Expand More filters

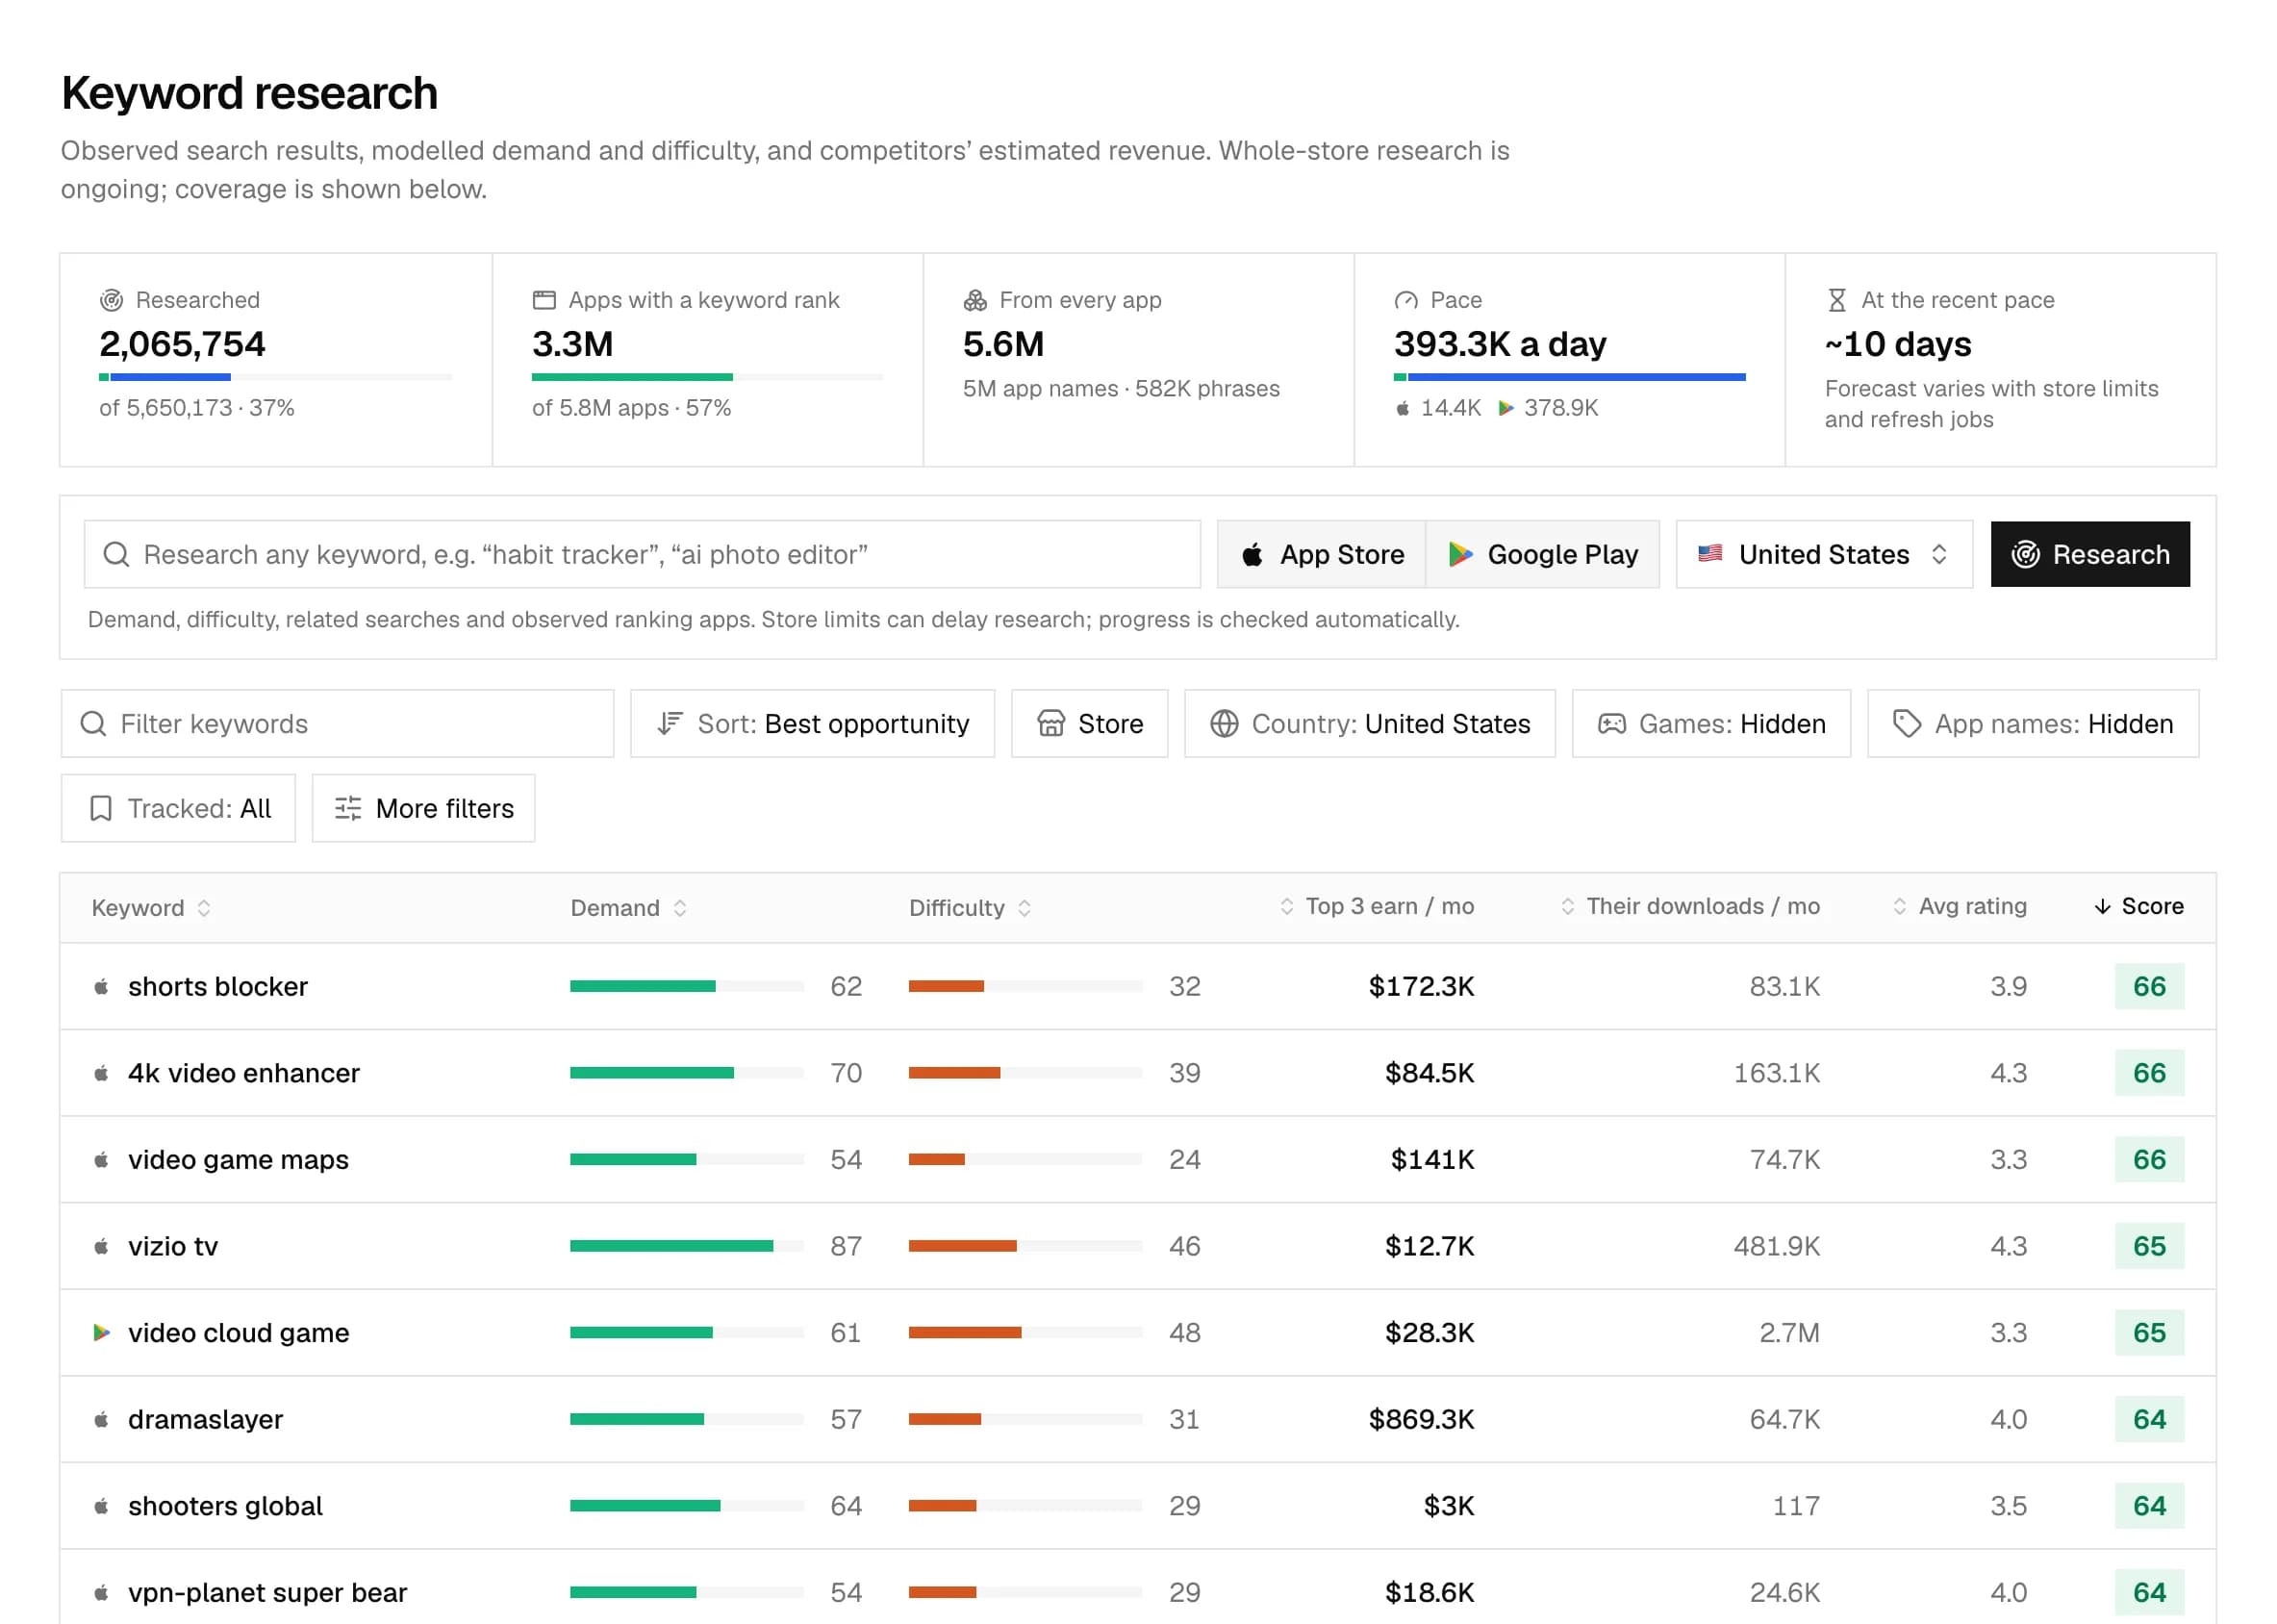click(423, 808)
